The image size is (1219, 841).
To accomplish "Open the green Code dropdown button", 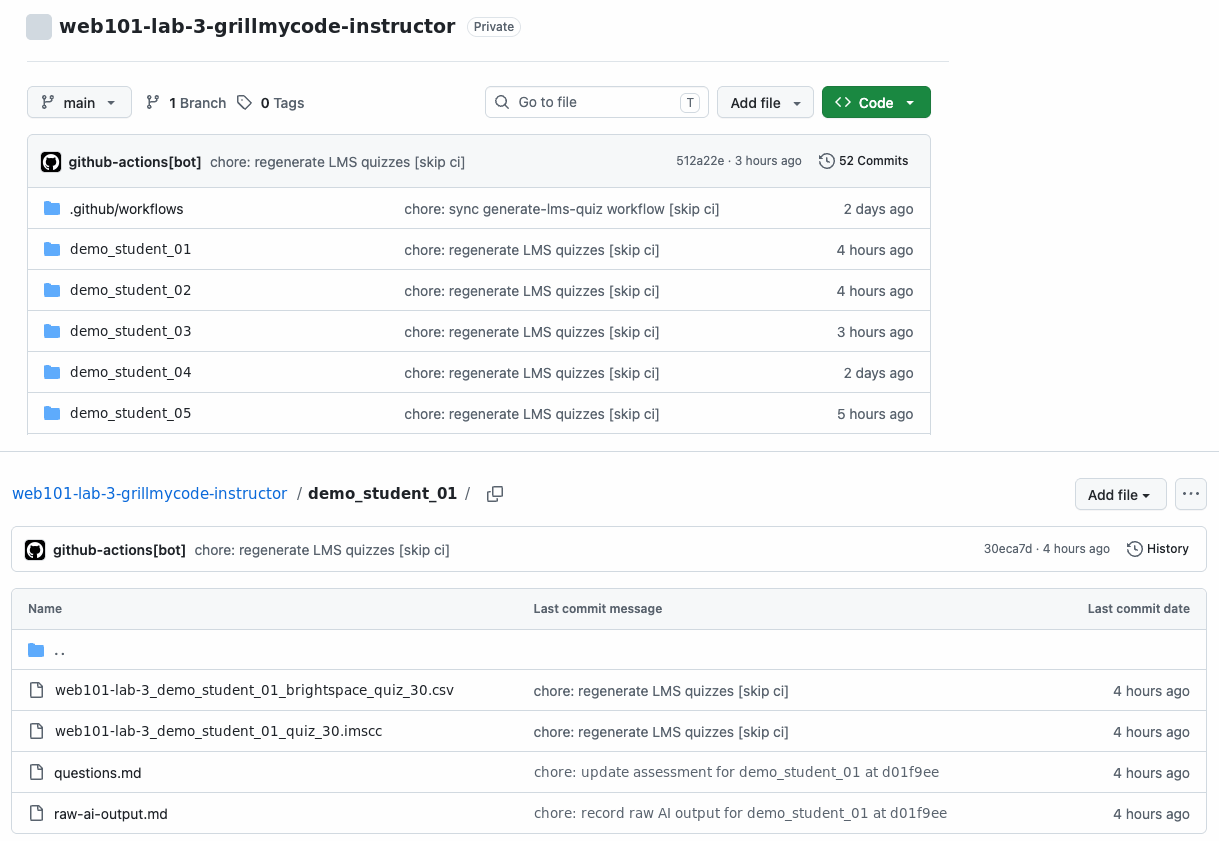I will (876, 103).
